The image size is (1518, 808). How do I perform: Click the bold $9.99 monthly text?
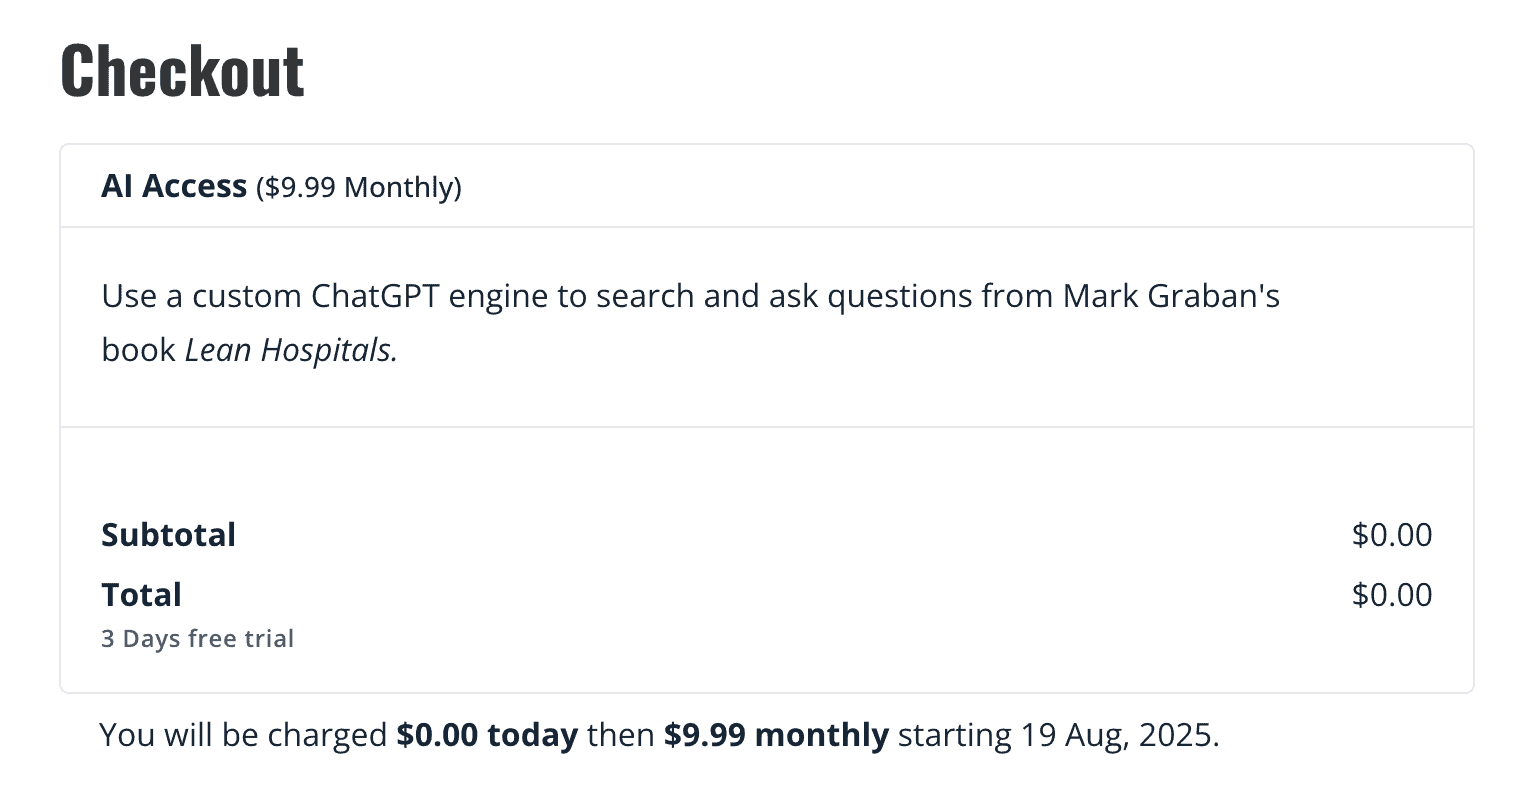pos(776,736)
